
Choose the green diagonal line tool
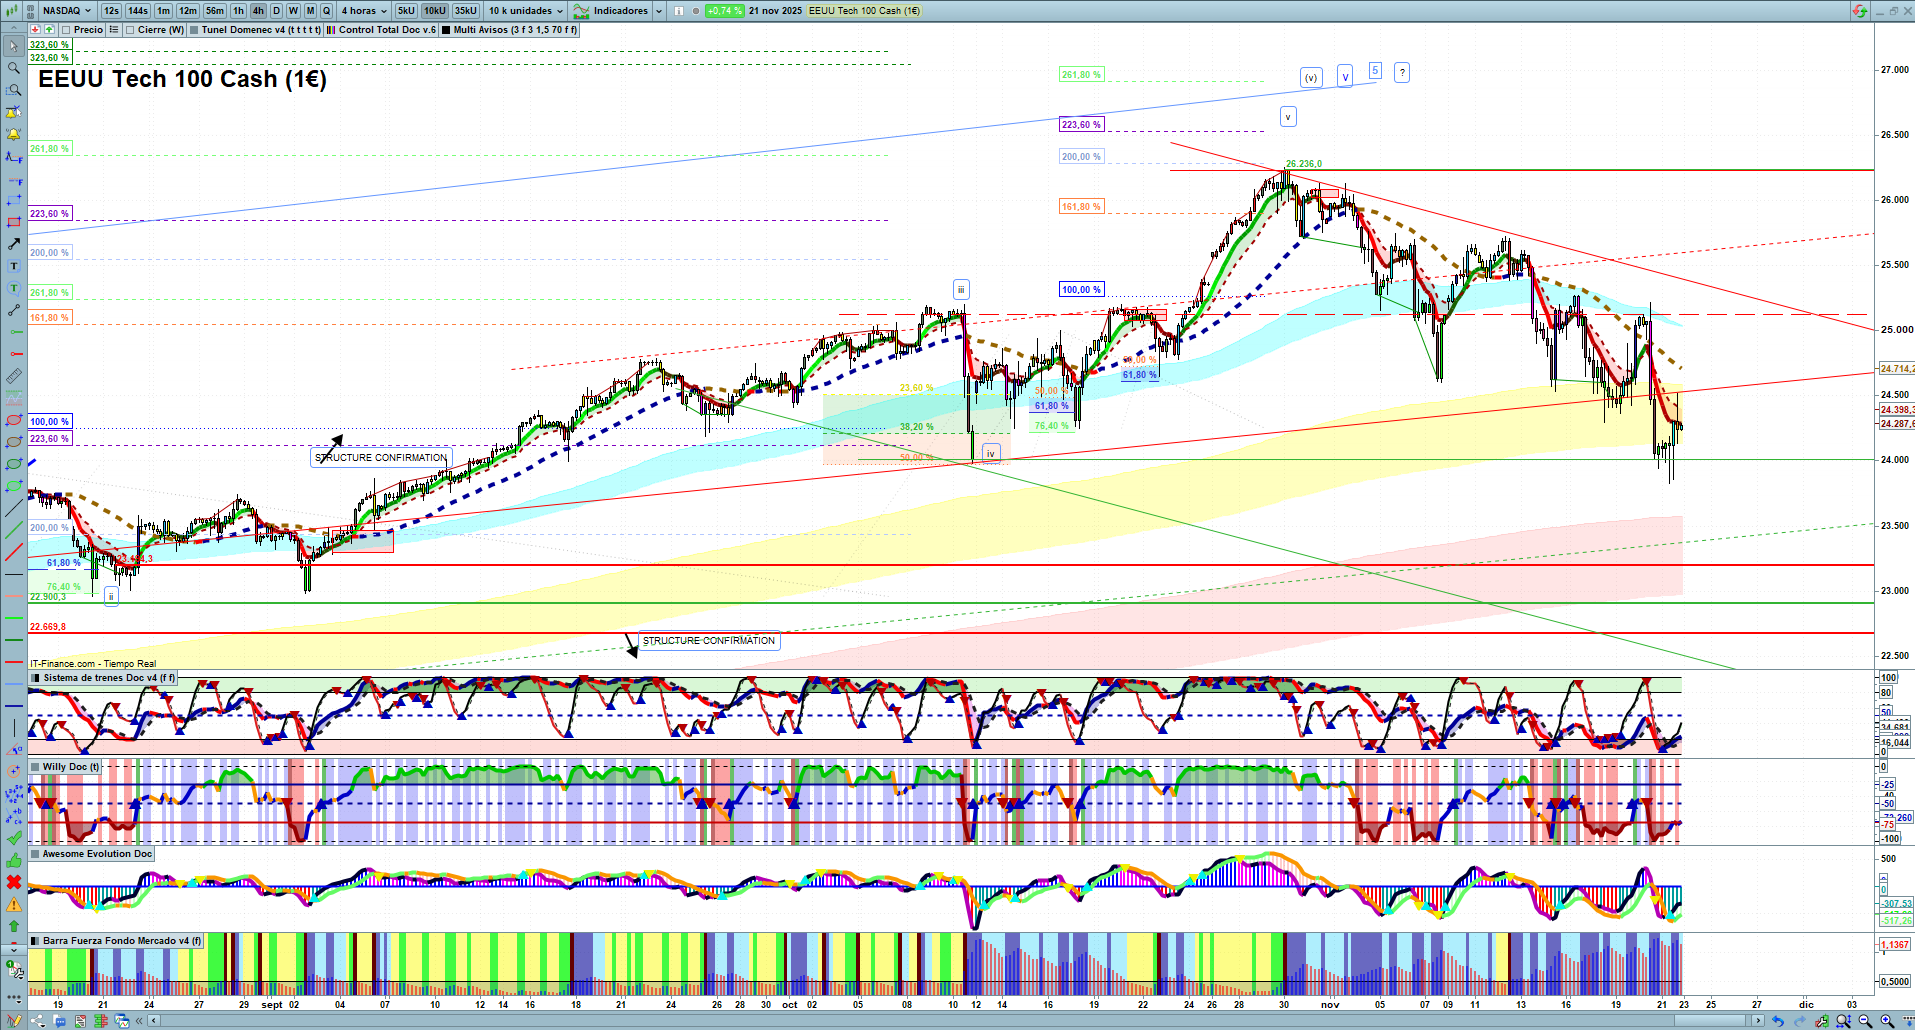pos(14,530)
